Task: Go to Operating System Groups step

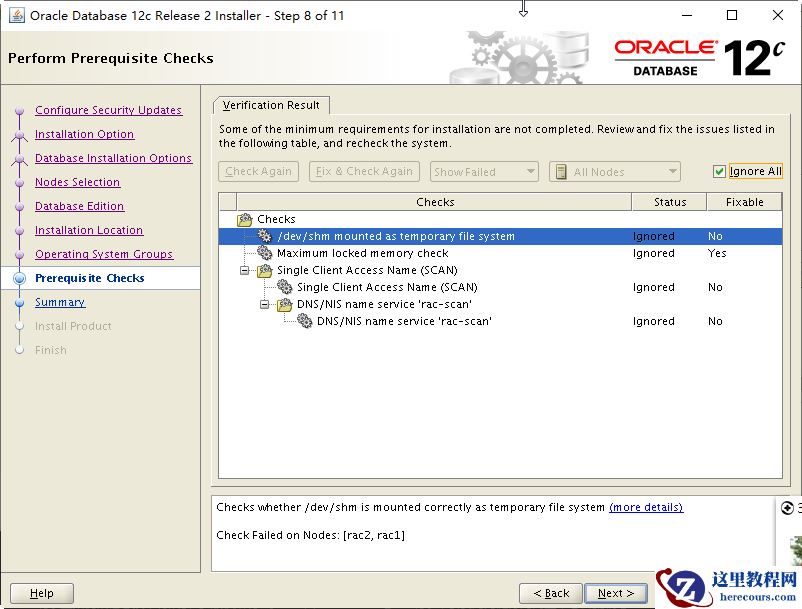Action: [x=104, y=254]
